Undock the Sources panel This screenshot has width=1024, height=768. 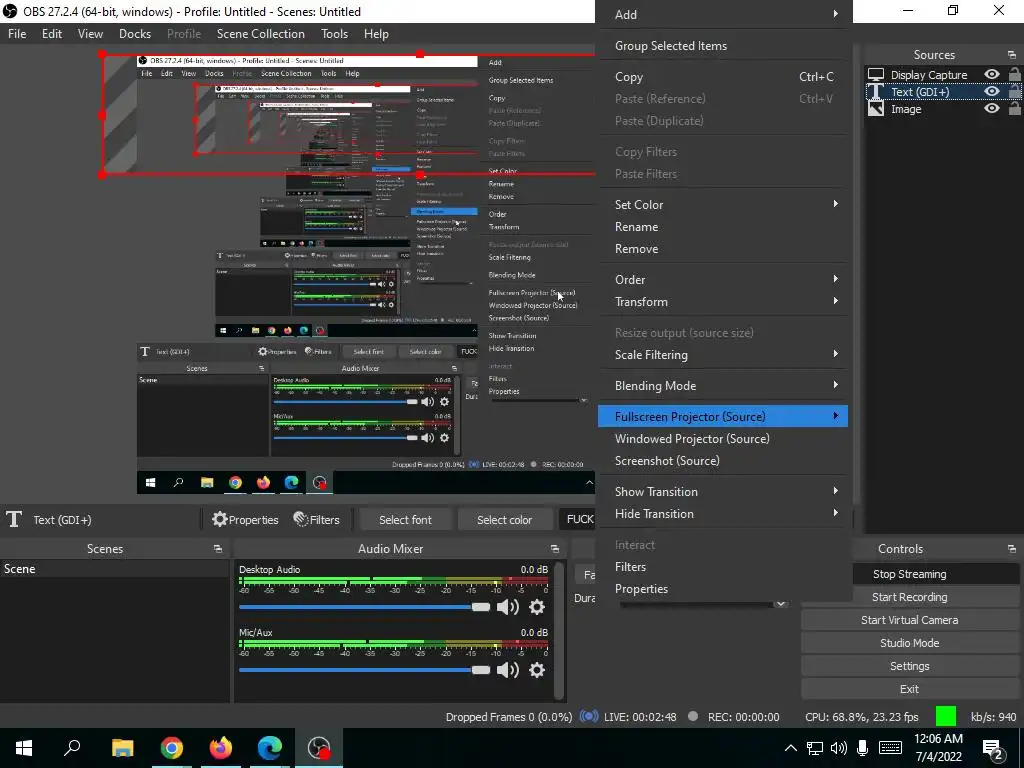[x=1012, y=55]
